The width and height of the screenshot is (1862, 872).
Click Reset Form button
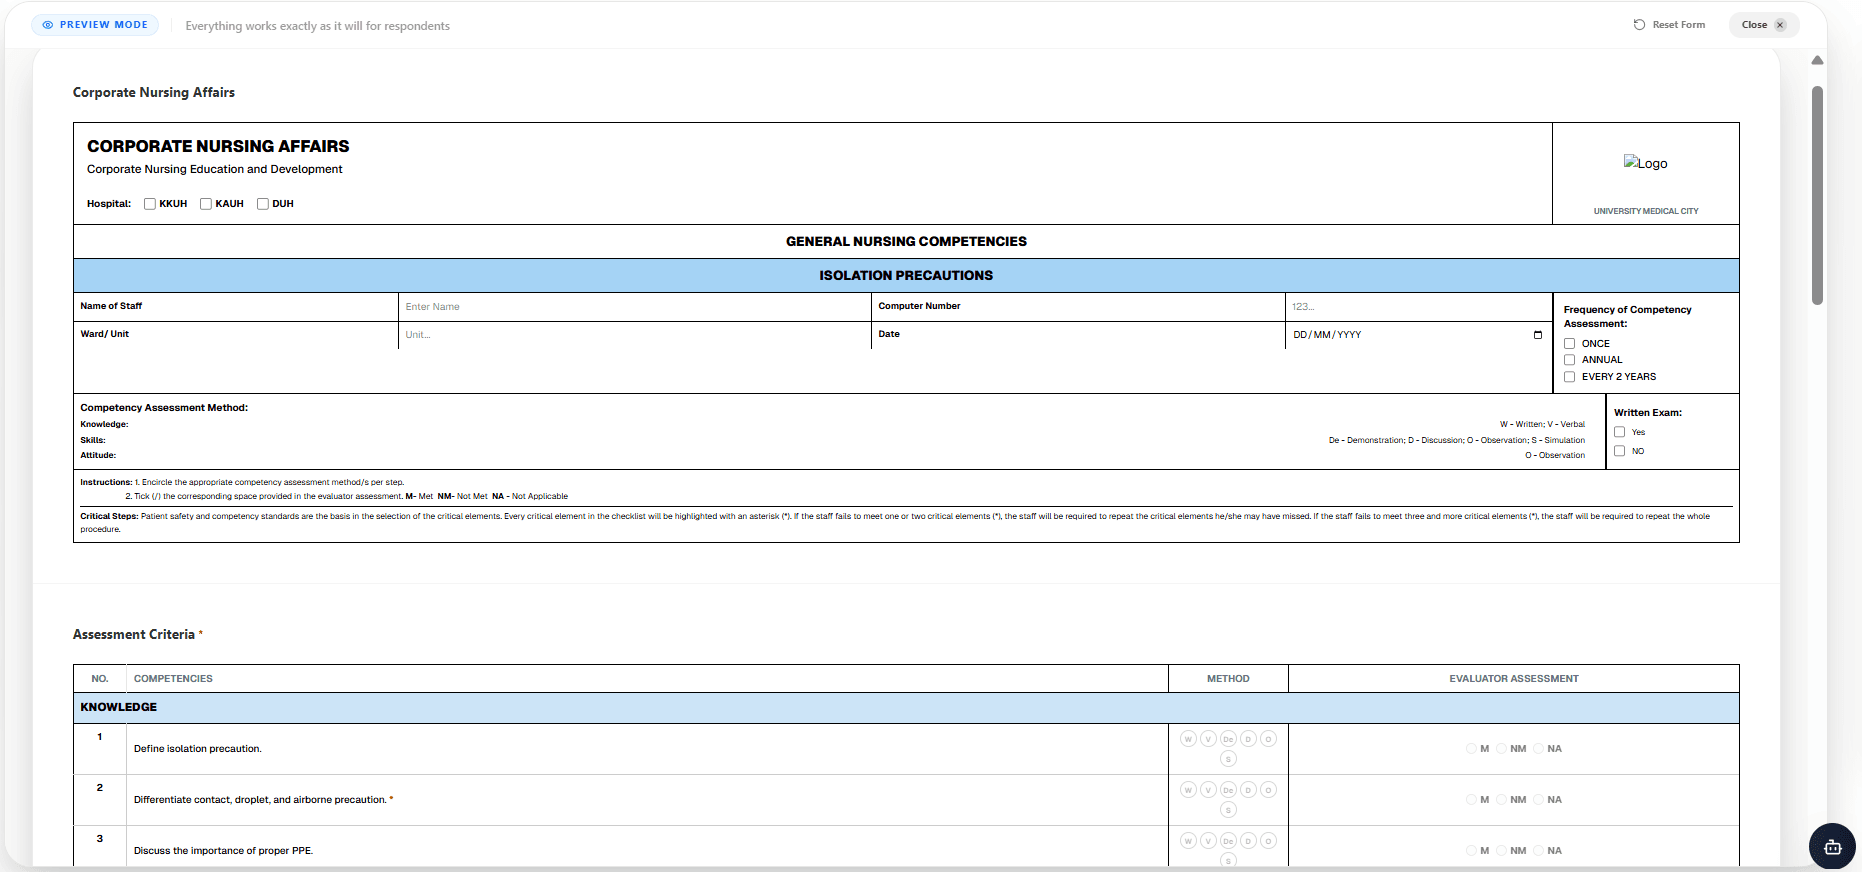click(1669, 25)
